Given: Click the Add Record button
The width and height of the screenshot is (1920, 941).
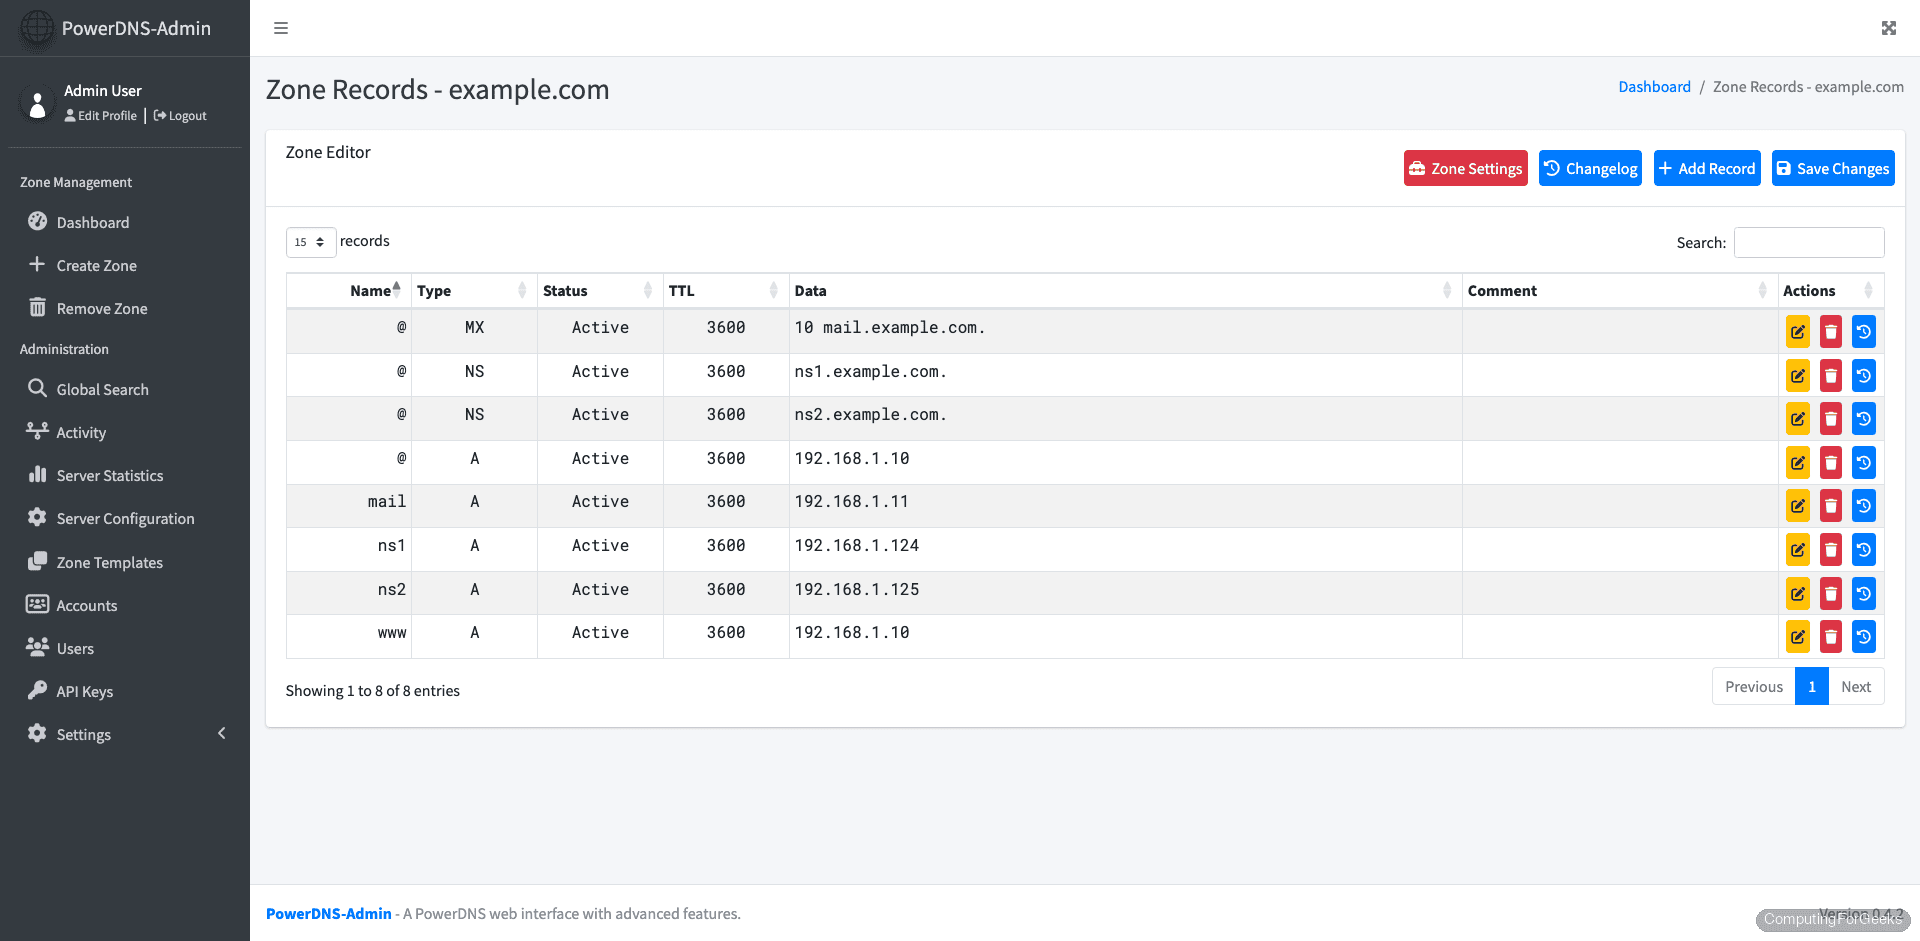Looking at the screenshot, I should [x=1707, y=168].
